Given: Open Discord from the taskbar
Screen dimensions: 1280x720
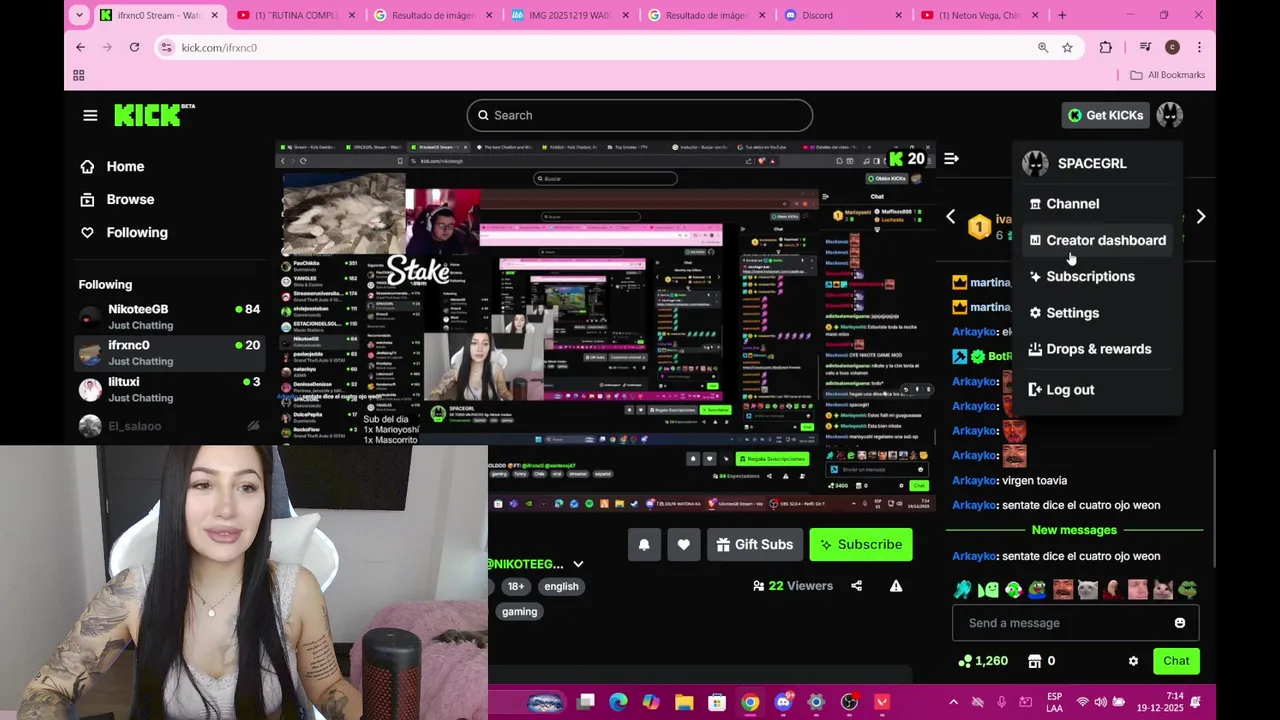Looking at the screenshot, I should tap(783, 702).
